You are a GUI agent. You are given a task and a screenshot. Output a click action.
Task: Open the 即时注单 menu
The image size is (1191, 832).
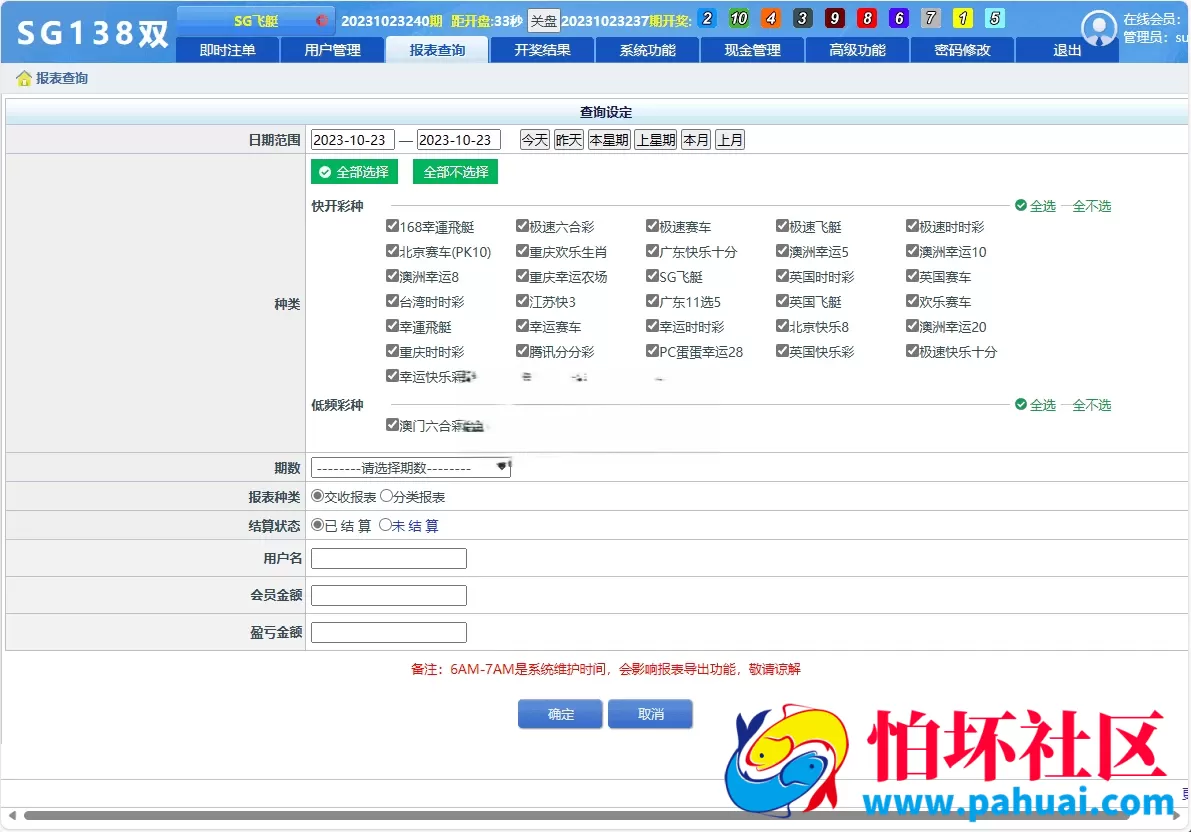(x=227, y=50)
